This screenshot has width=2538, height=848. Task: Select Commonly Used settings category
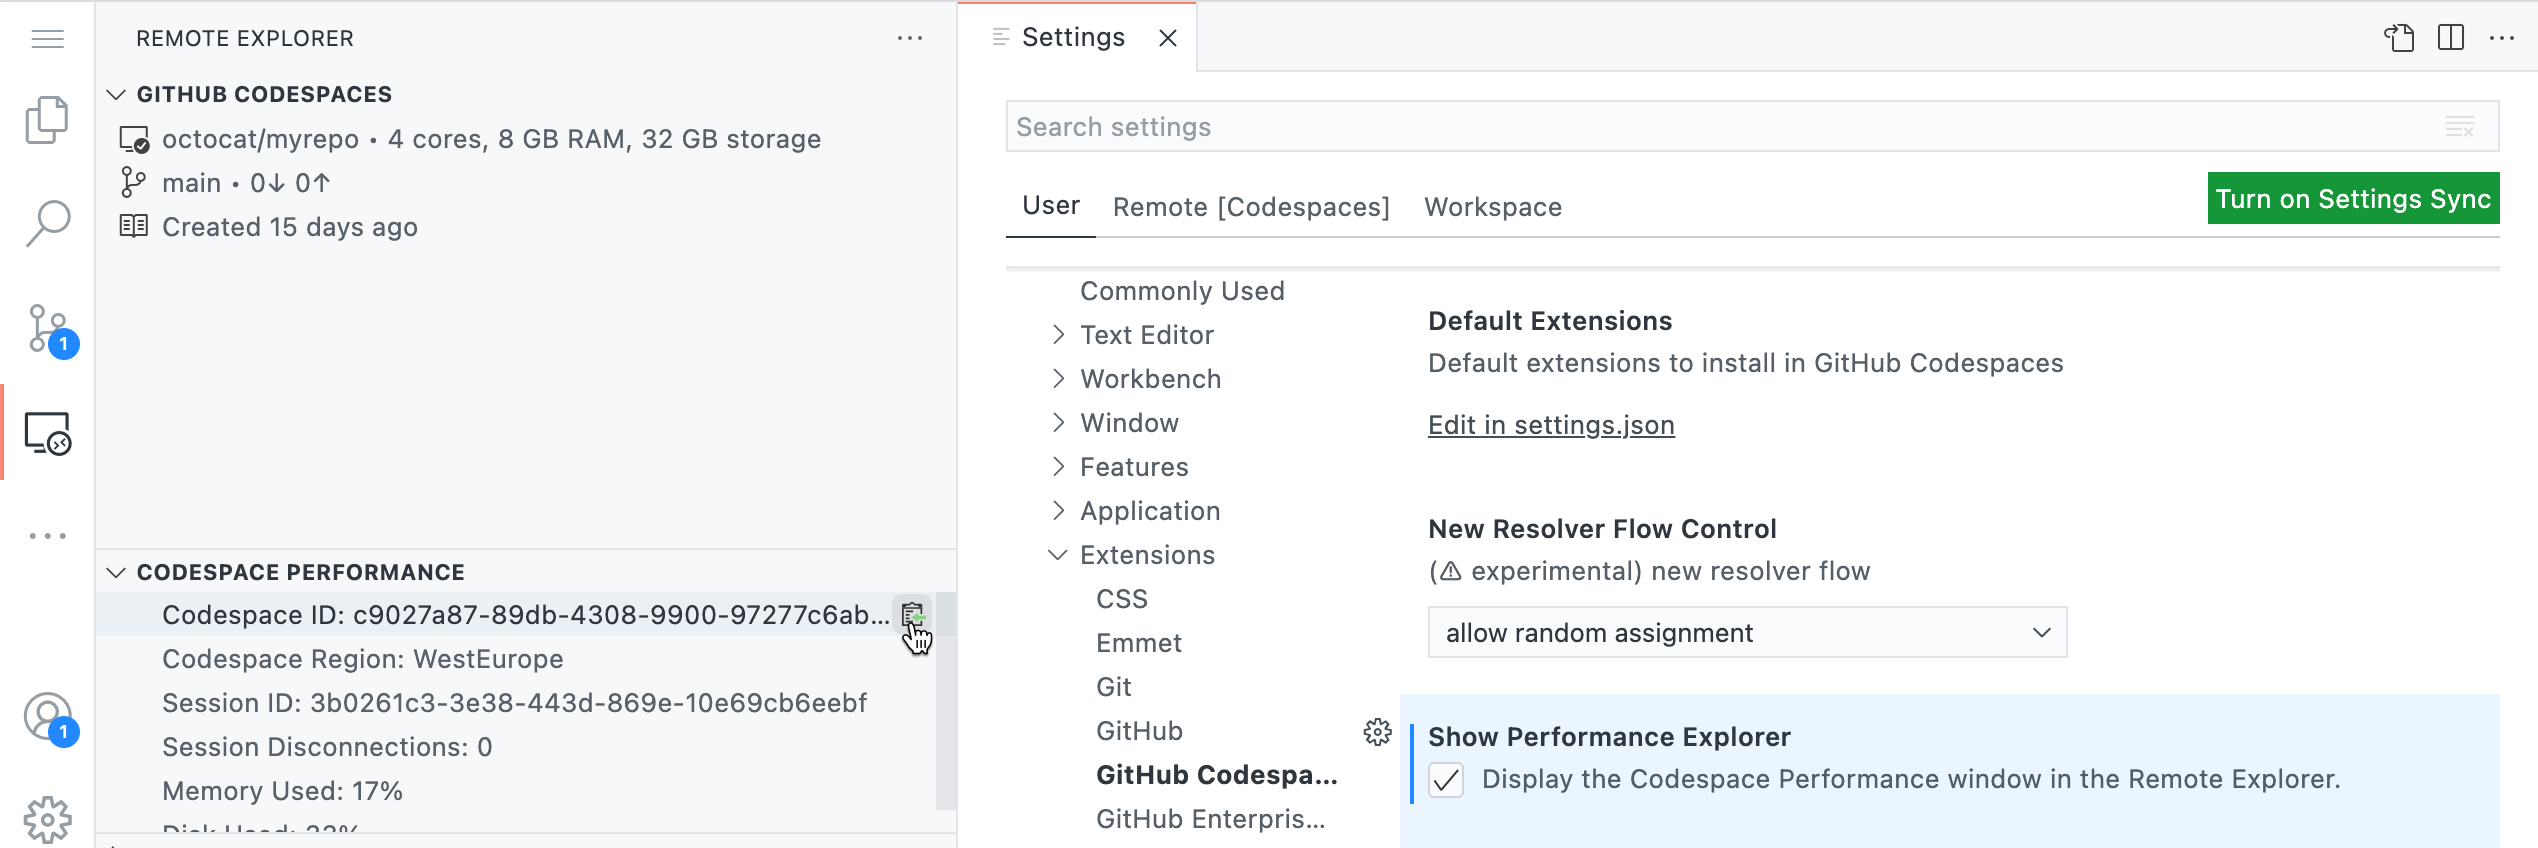click(1182, 291)
